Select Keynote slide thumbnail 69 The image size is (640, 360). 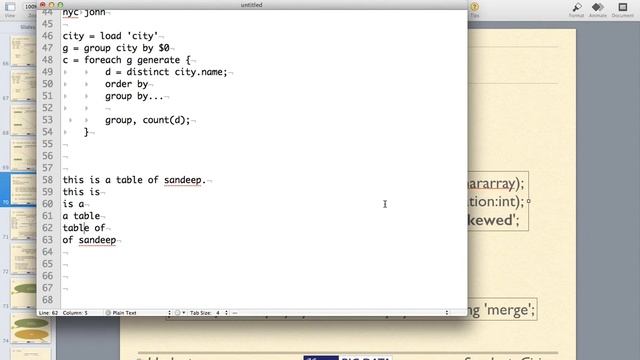[24, 156]
